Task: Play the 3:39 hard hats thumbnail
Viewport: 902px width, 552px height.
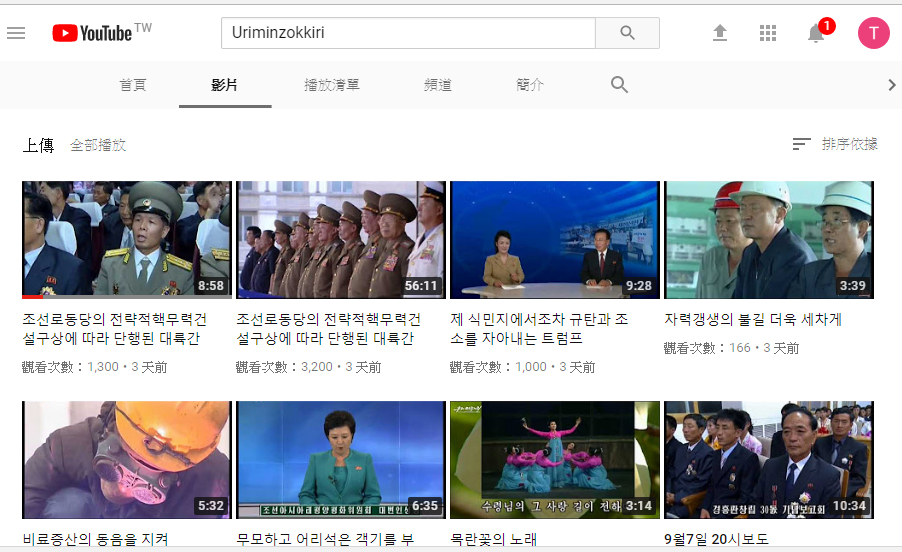Action: (769, 240)
